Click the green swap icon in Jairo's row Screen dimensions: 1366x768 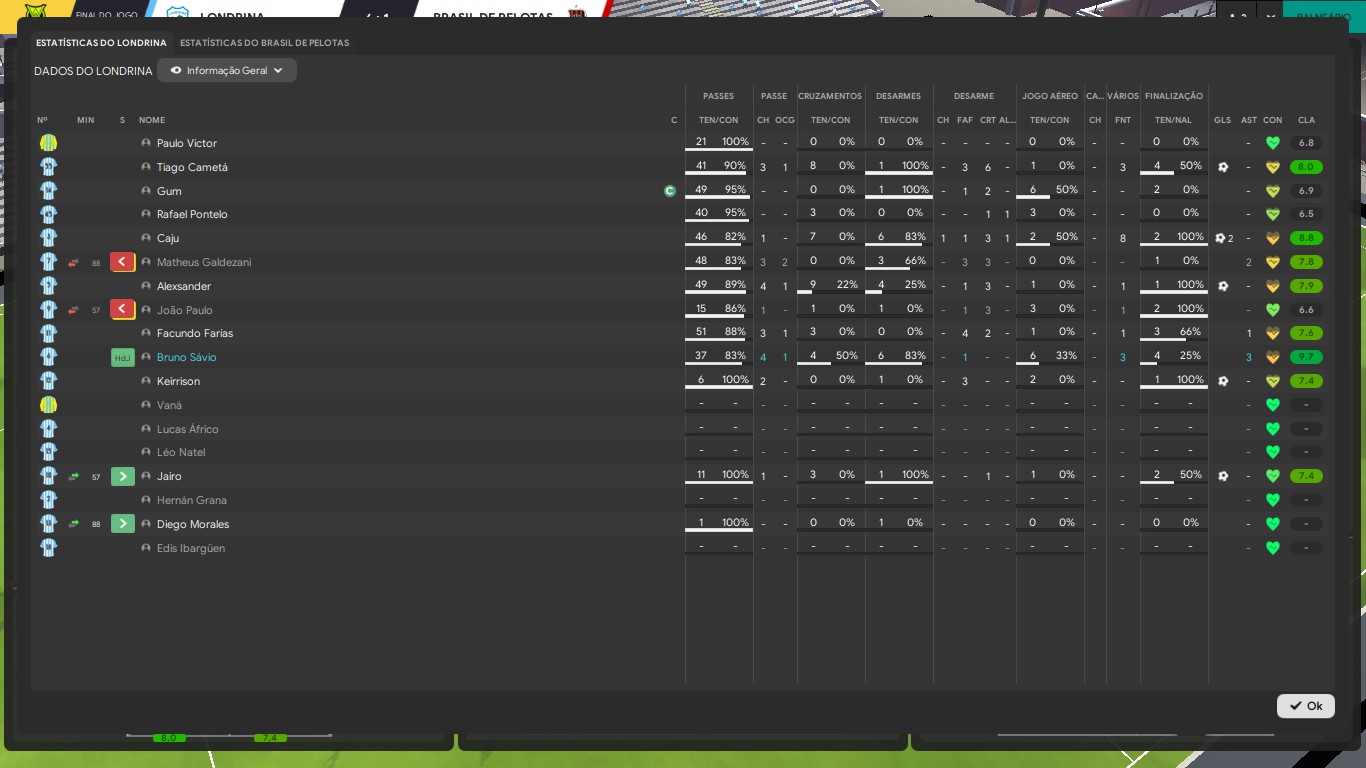(x=73, y=476)
